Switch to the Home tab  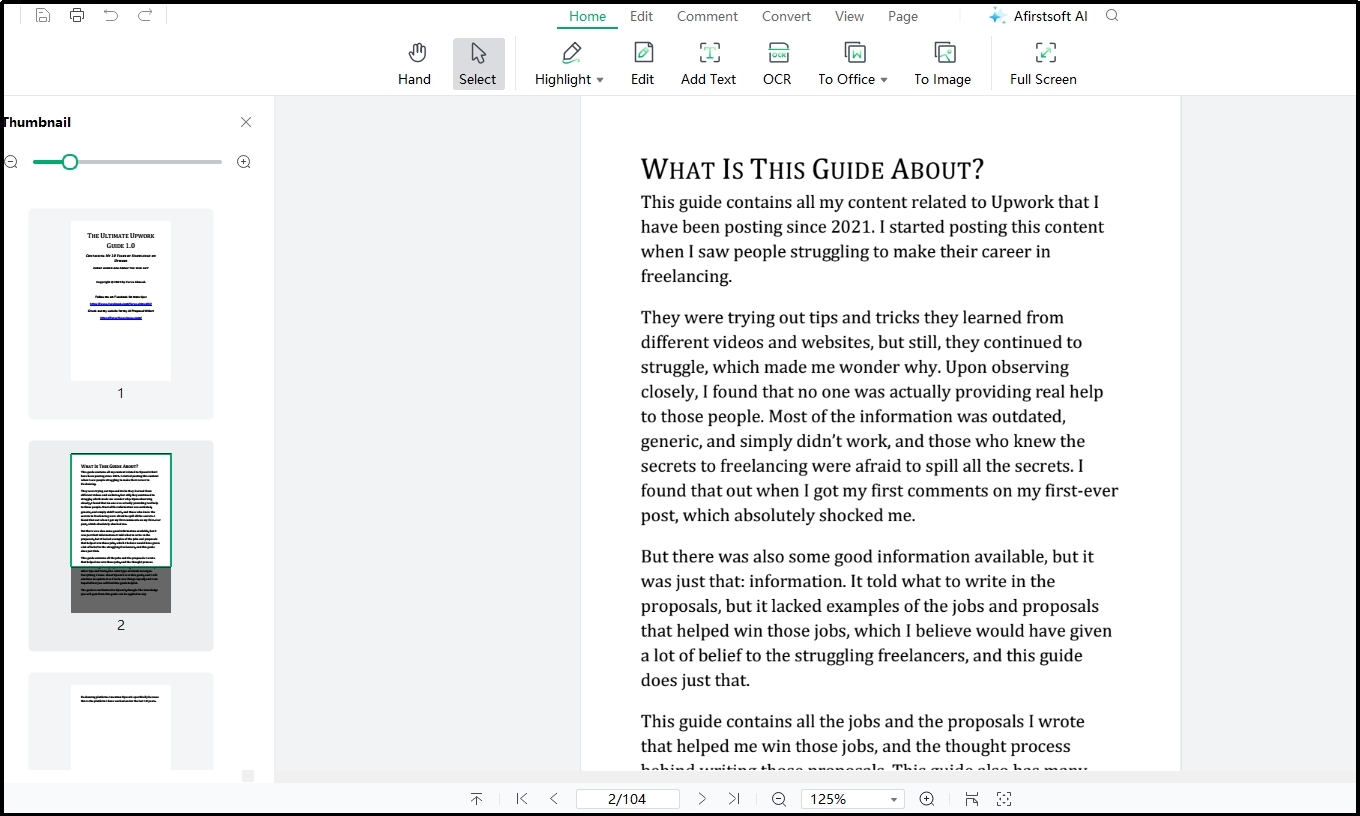[587, 16]
